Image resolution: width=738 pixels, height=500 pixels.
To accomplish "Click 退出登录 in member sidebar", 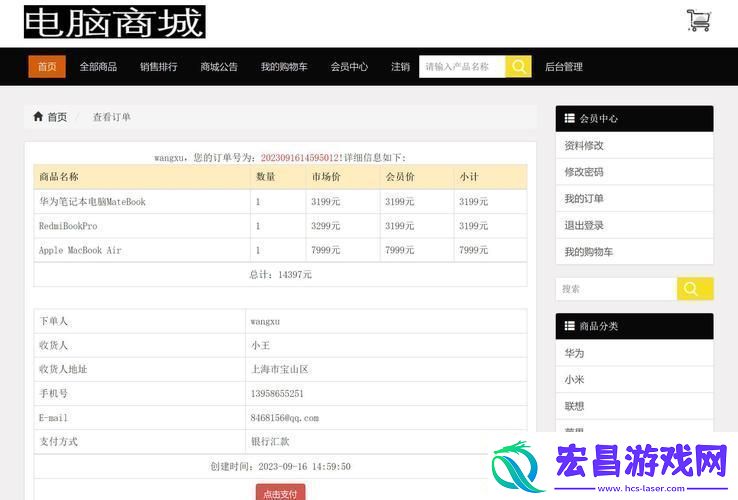I will coord(634,225).
